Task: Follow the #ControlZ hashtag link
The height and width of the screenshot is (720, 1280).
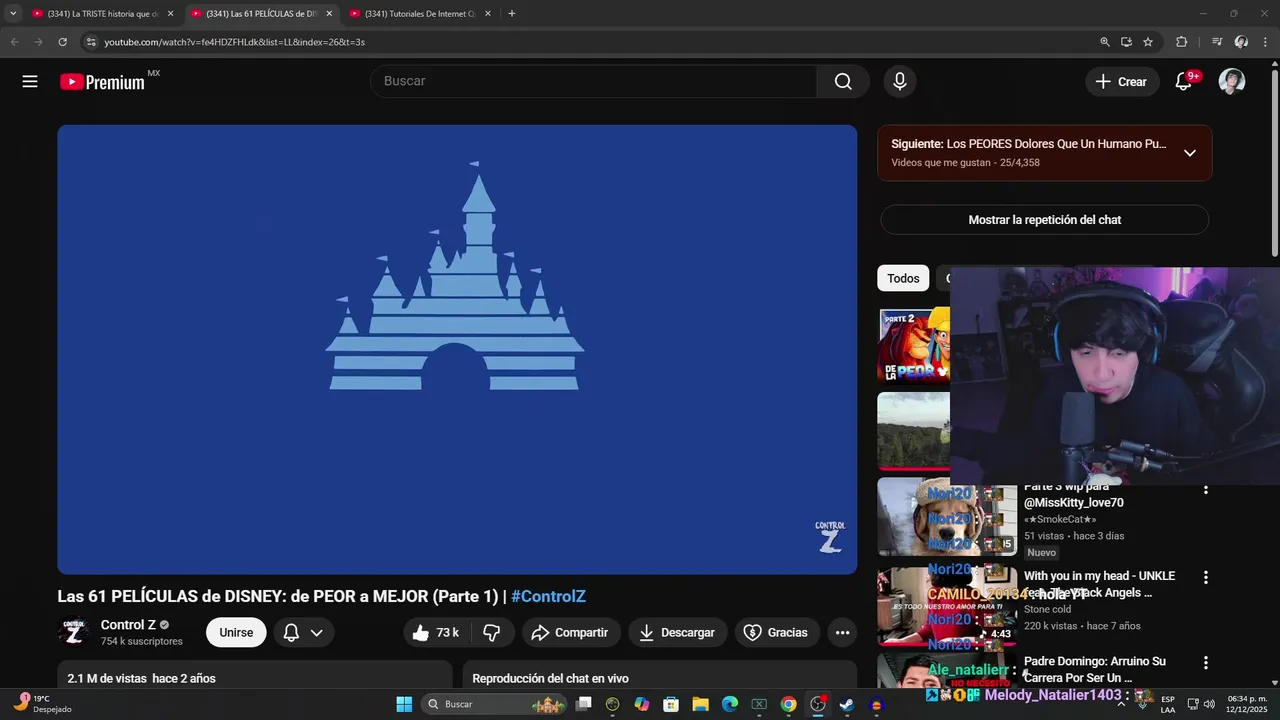Action: click(548, 596)
